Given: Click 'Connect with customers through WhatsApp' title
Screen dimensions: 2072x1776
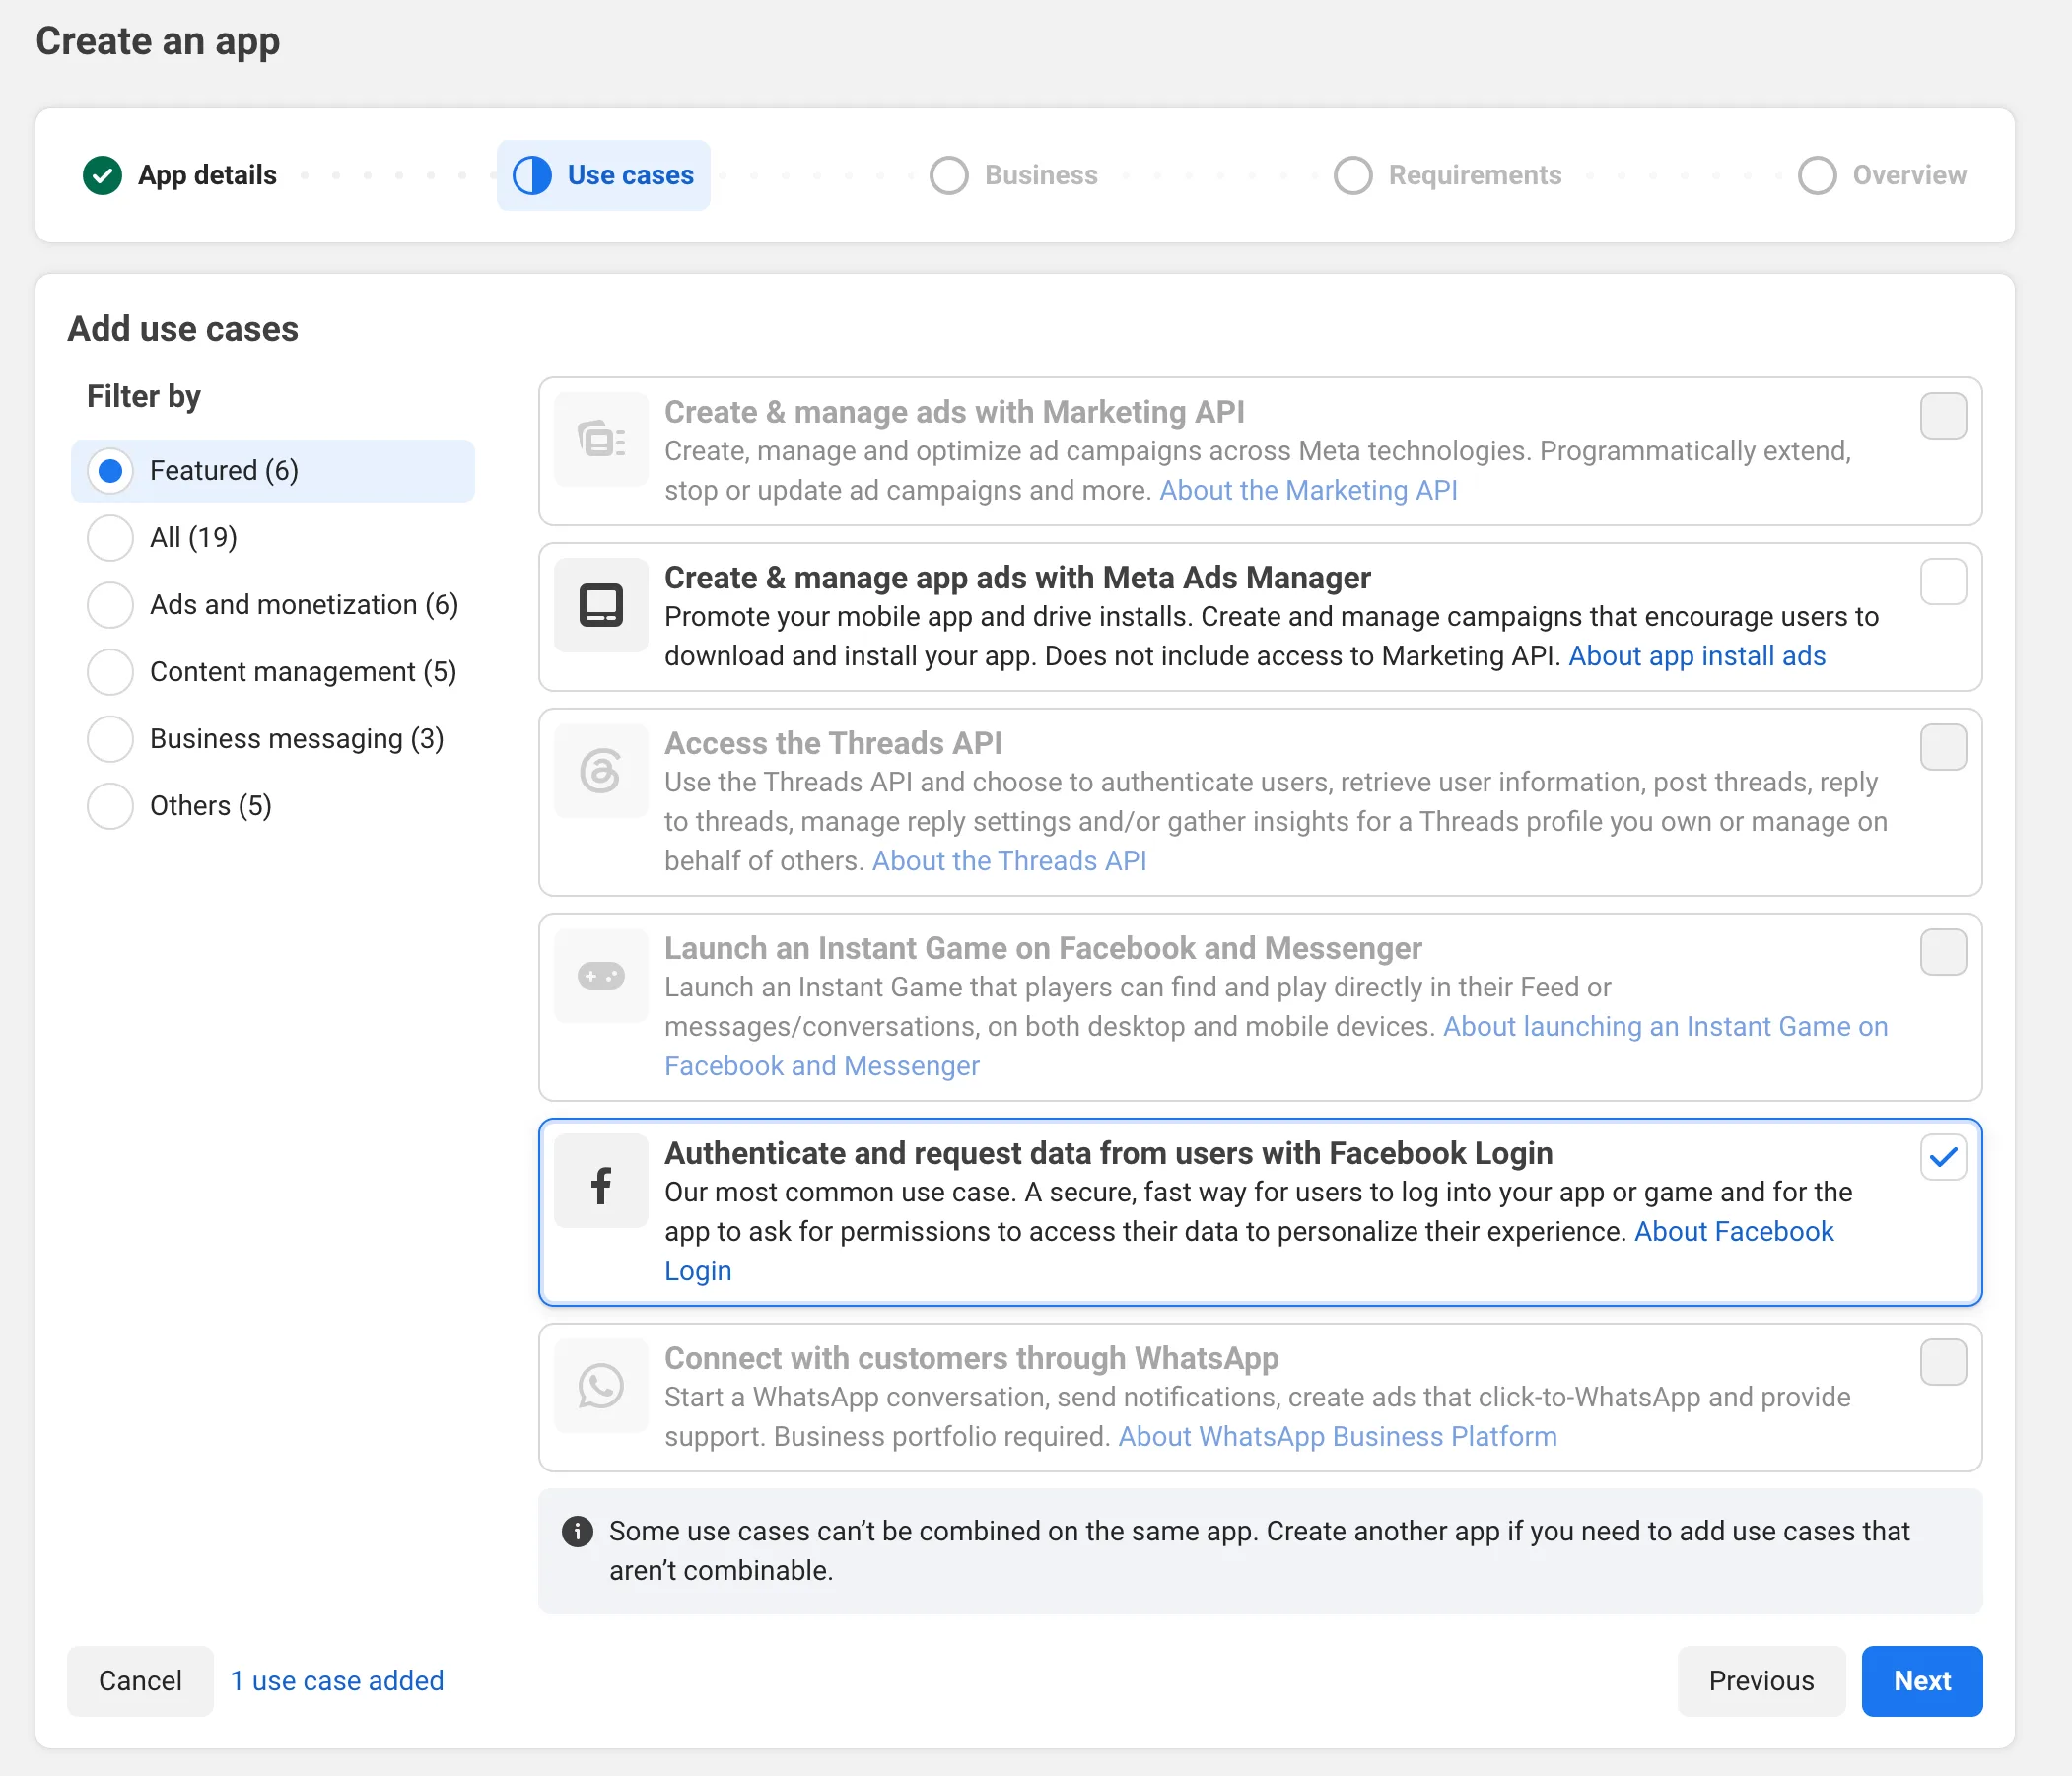Looking at the screenshot, I should (x=971, y=1358).
